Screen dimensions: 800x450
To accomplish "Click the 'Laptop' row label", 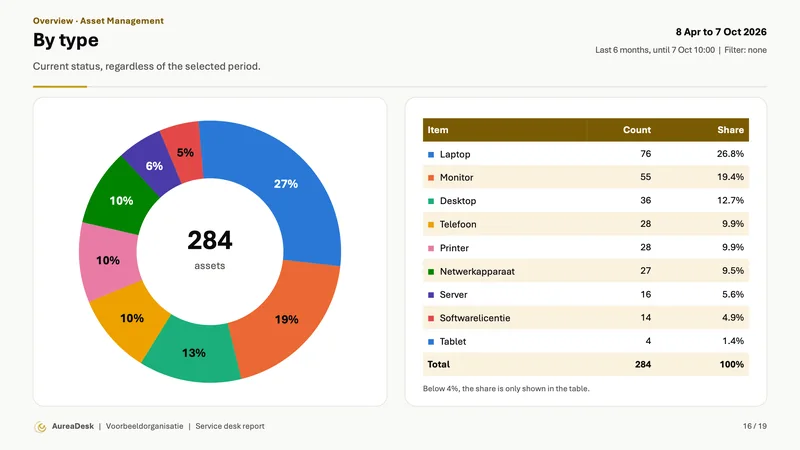I will pos(455,154).
